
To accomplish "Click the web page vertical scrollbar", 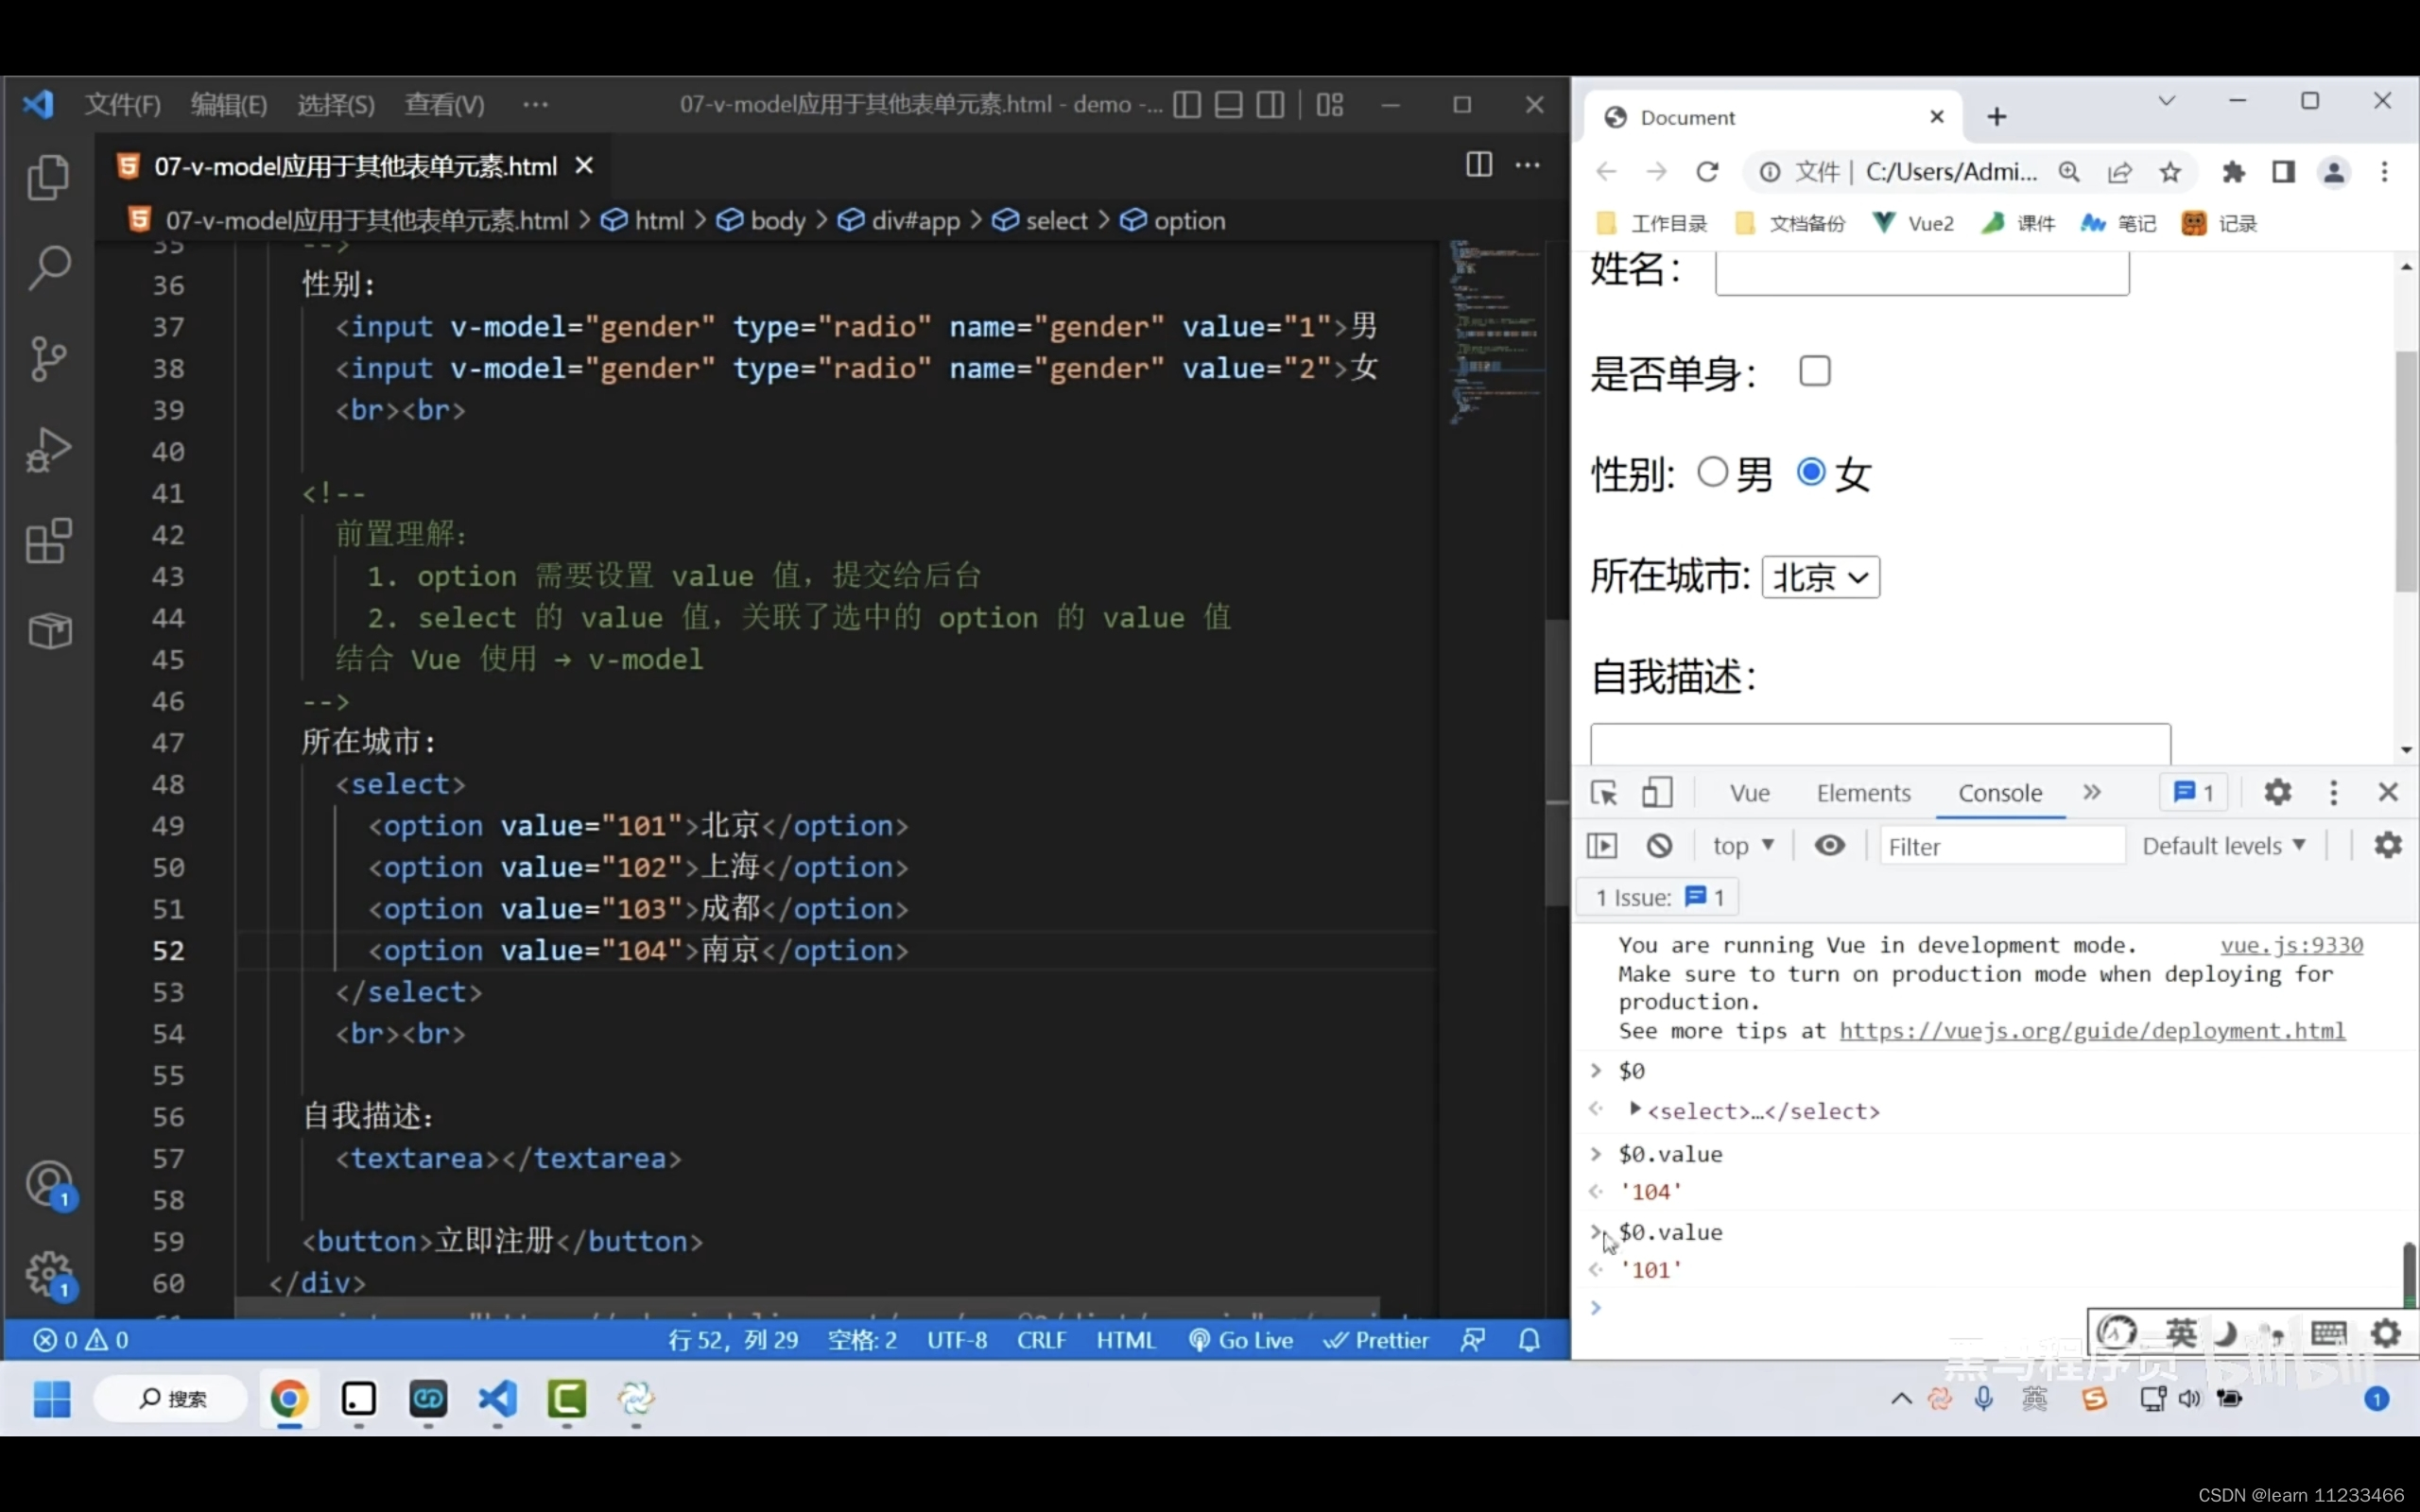I will pos(2405,470).
